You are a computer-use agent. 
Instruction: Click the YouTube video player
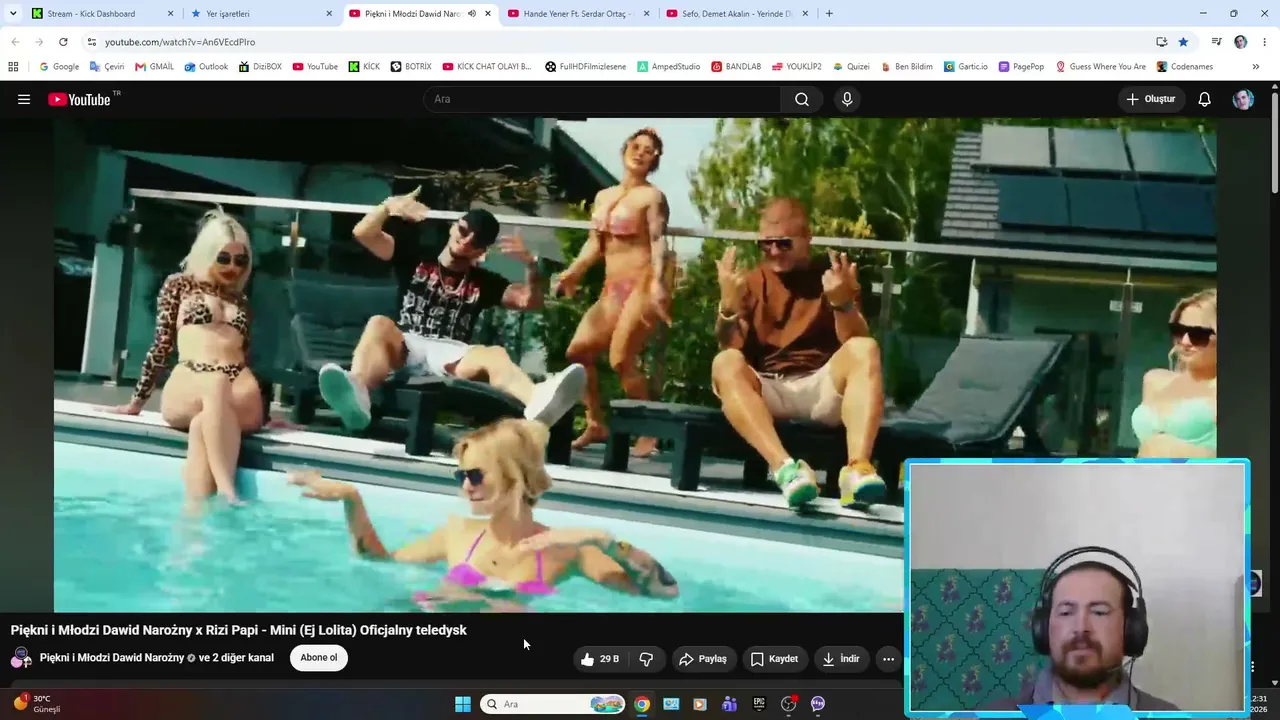click(x=635, y=365)
